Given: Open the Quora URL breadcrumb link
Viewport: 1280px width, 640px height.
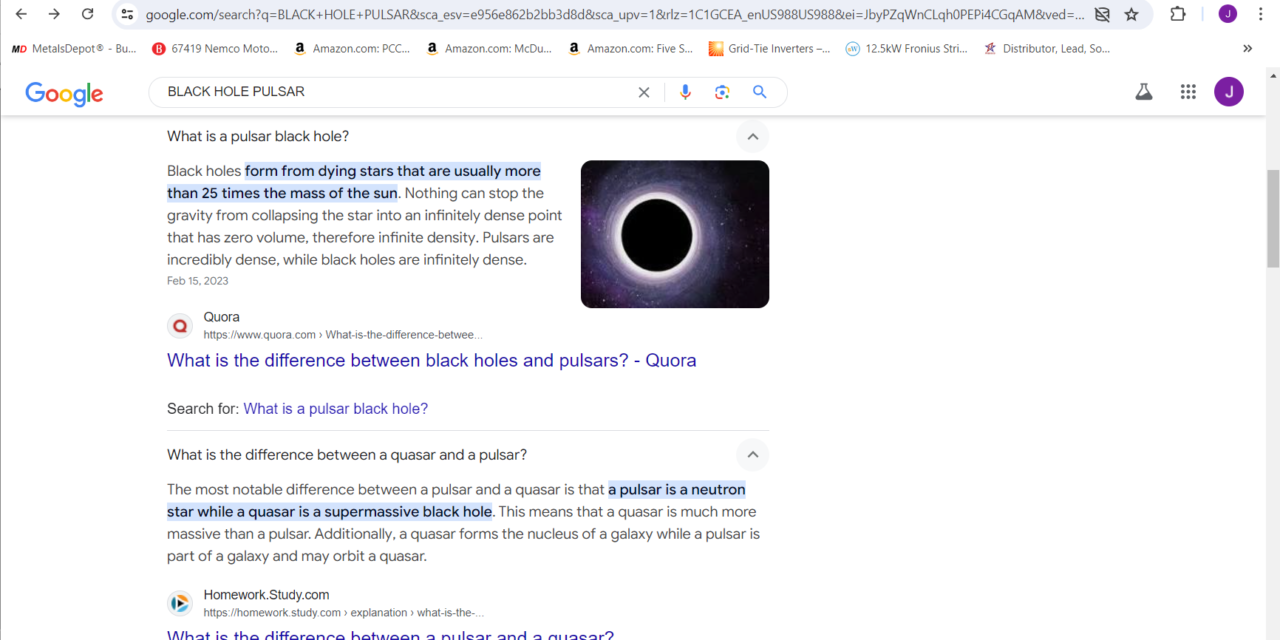Looking at the screenshot, I should coord(343,335).
